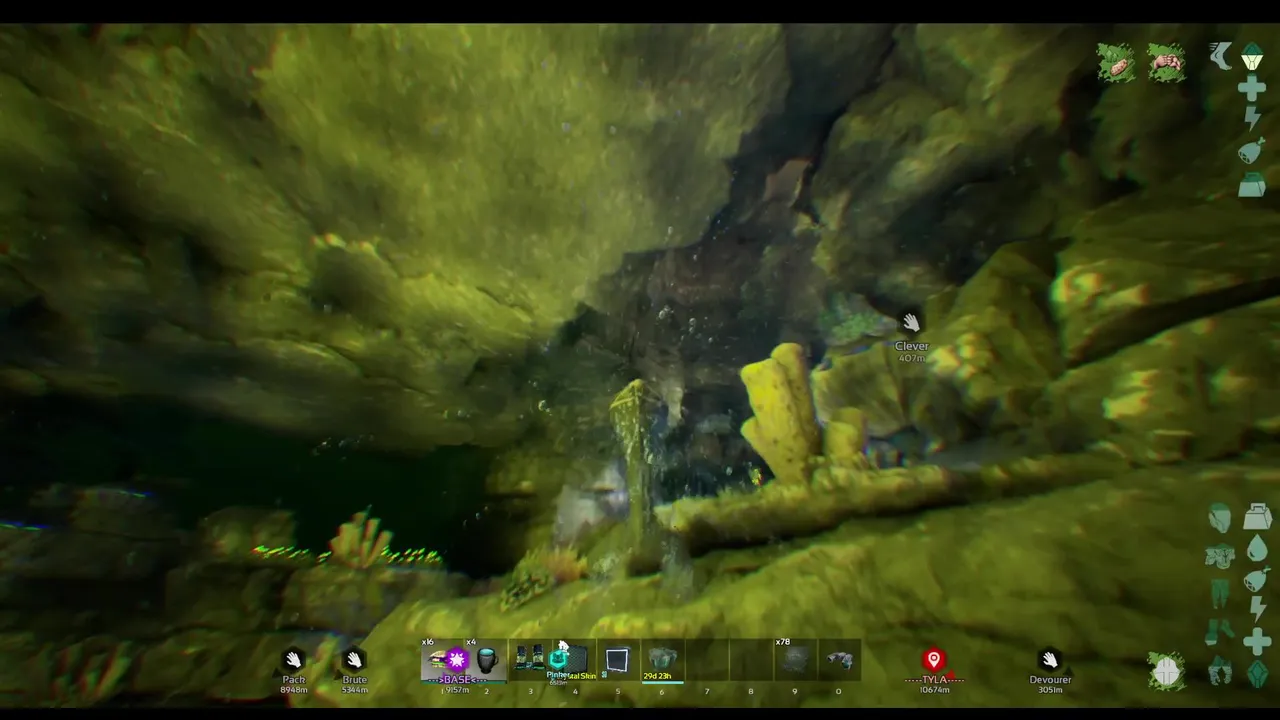
Task: Click the mount health cross icon
Action: click(1252, 89)
